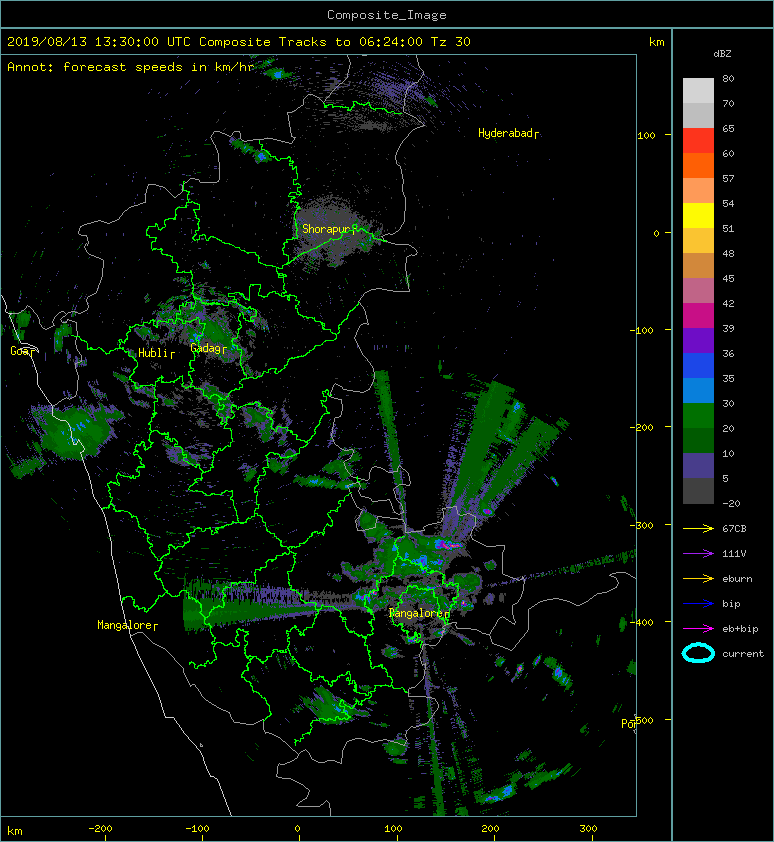Click the 'km' unit label beside the header
Screen dimensions: 774x842
pos(657,42)
